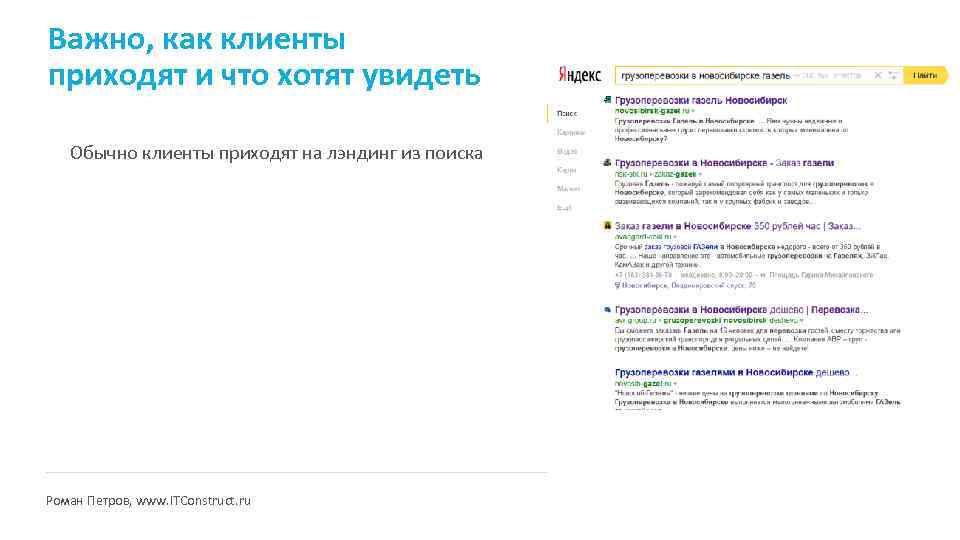This screenshot has height=540, width=960.
Task: Click the www.ITConstruct.ru footer text
Action: (193, 501)
